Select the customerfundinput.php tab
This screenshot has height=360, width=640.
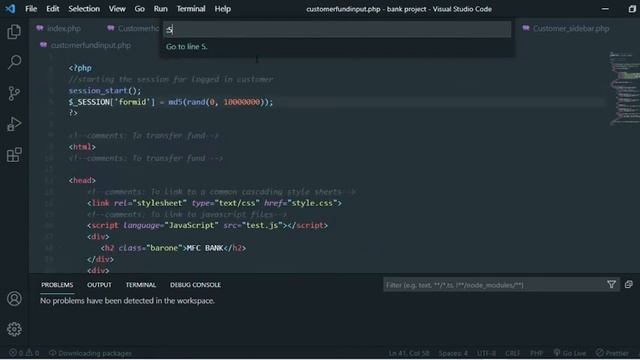tap(85, 45)
